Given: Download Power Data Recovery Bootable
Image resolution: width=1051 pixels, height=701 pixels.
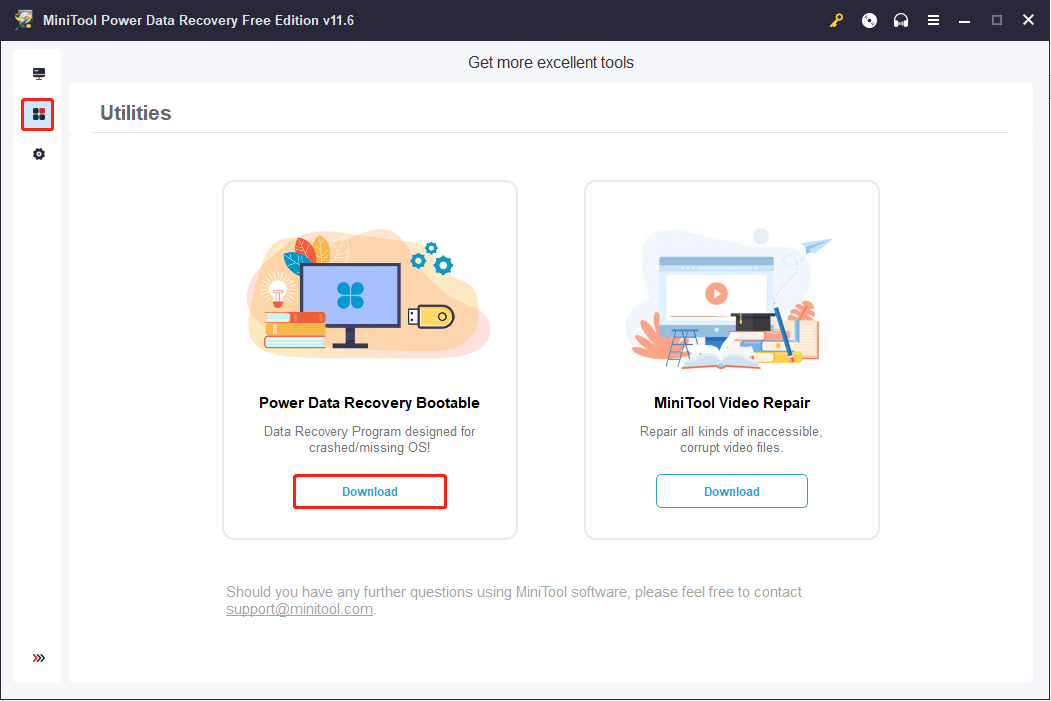Looking at the screenshot, I should click(370, 492).
